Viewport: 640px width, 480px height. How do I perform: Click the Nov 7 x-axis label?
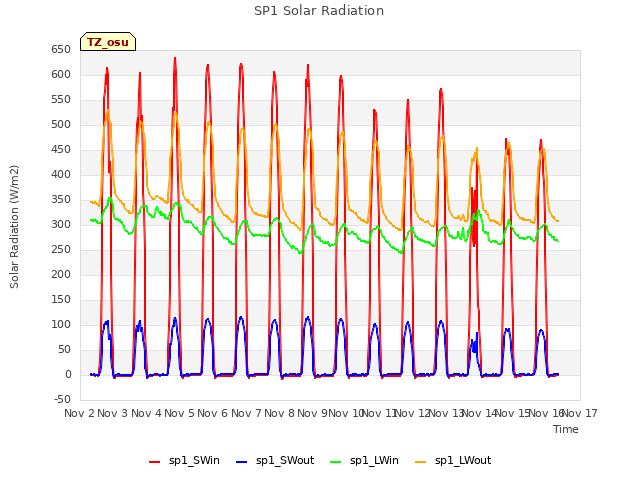(246, 413)
